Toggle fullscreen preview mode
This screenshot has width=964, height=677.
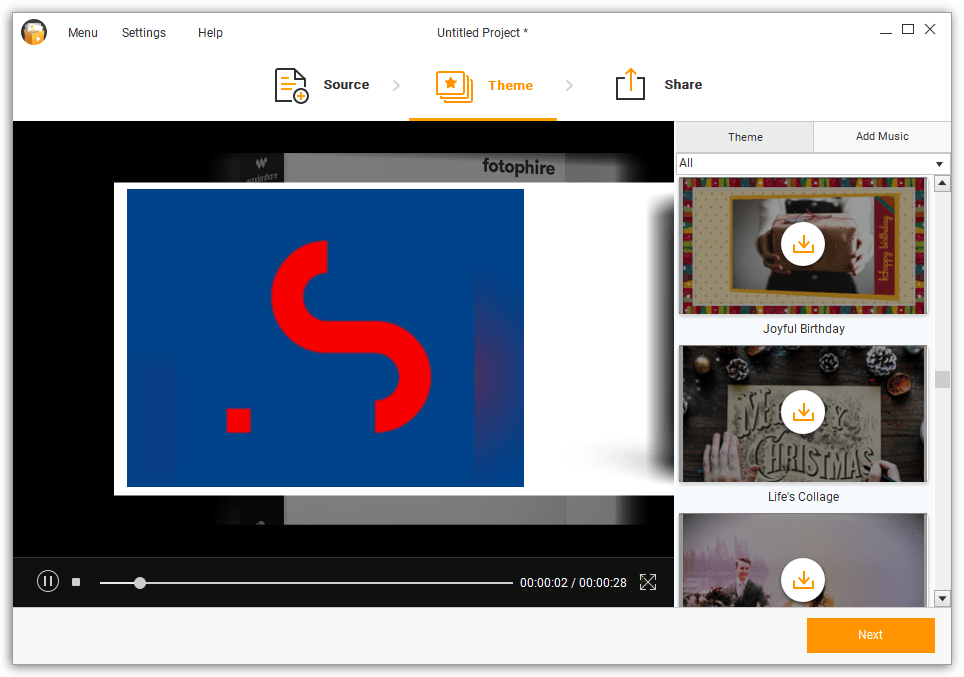[x=648, y=582]
